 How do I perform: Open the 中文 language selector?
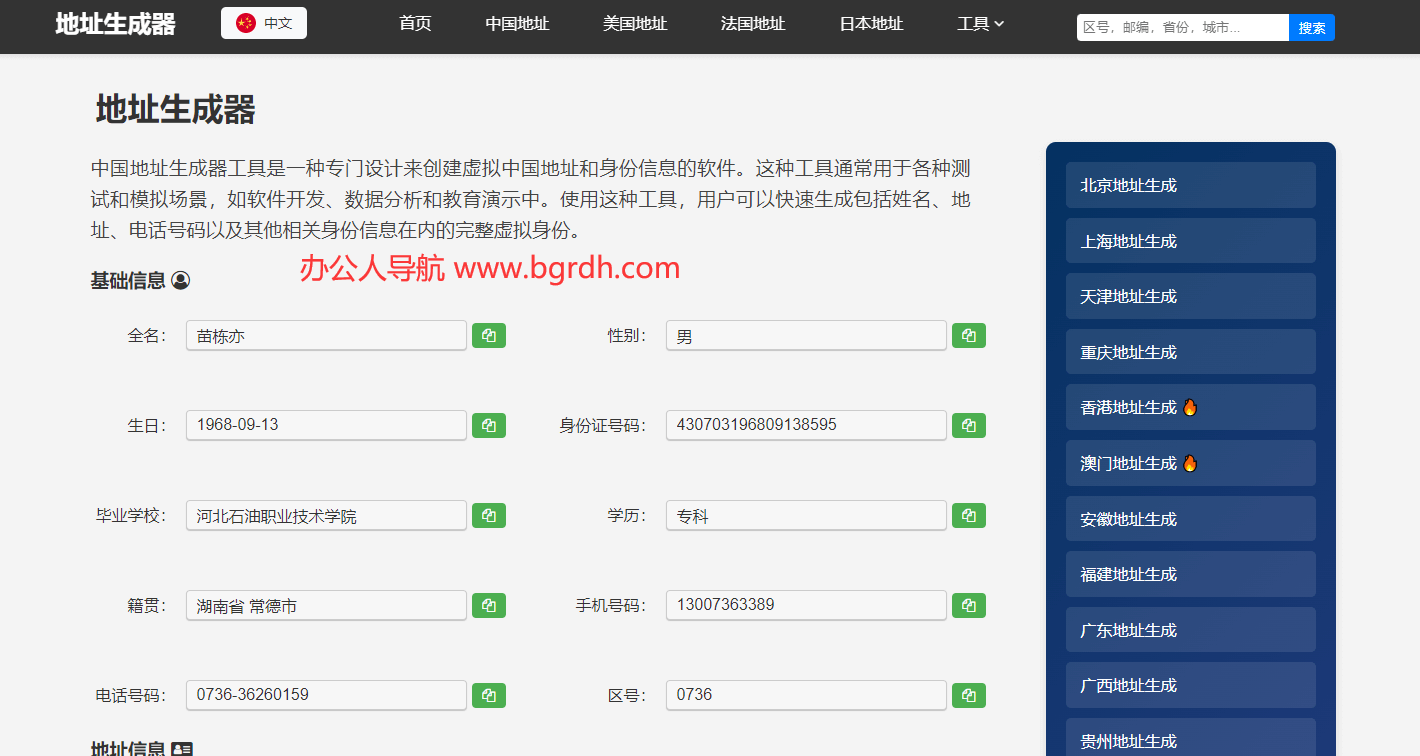coord(264,23)
